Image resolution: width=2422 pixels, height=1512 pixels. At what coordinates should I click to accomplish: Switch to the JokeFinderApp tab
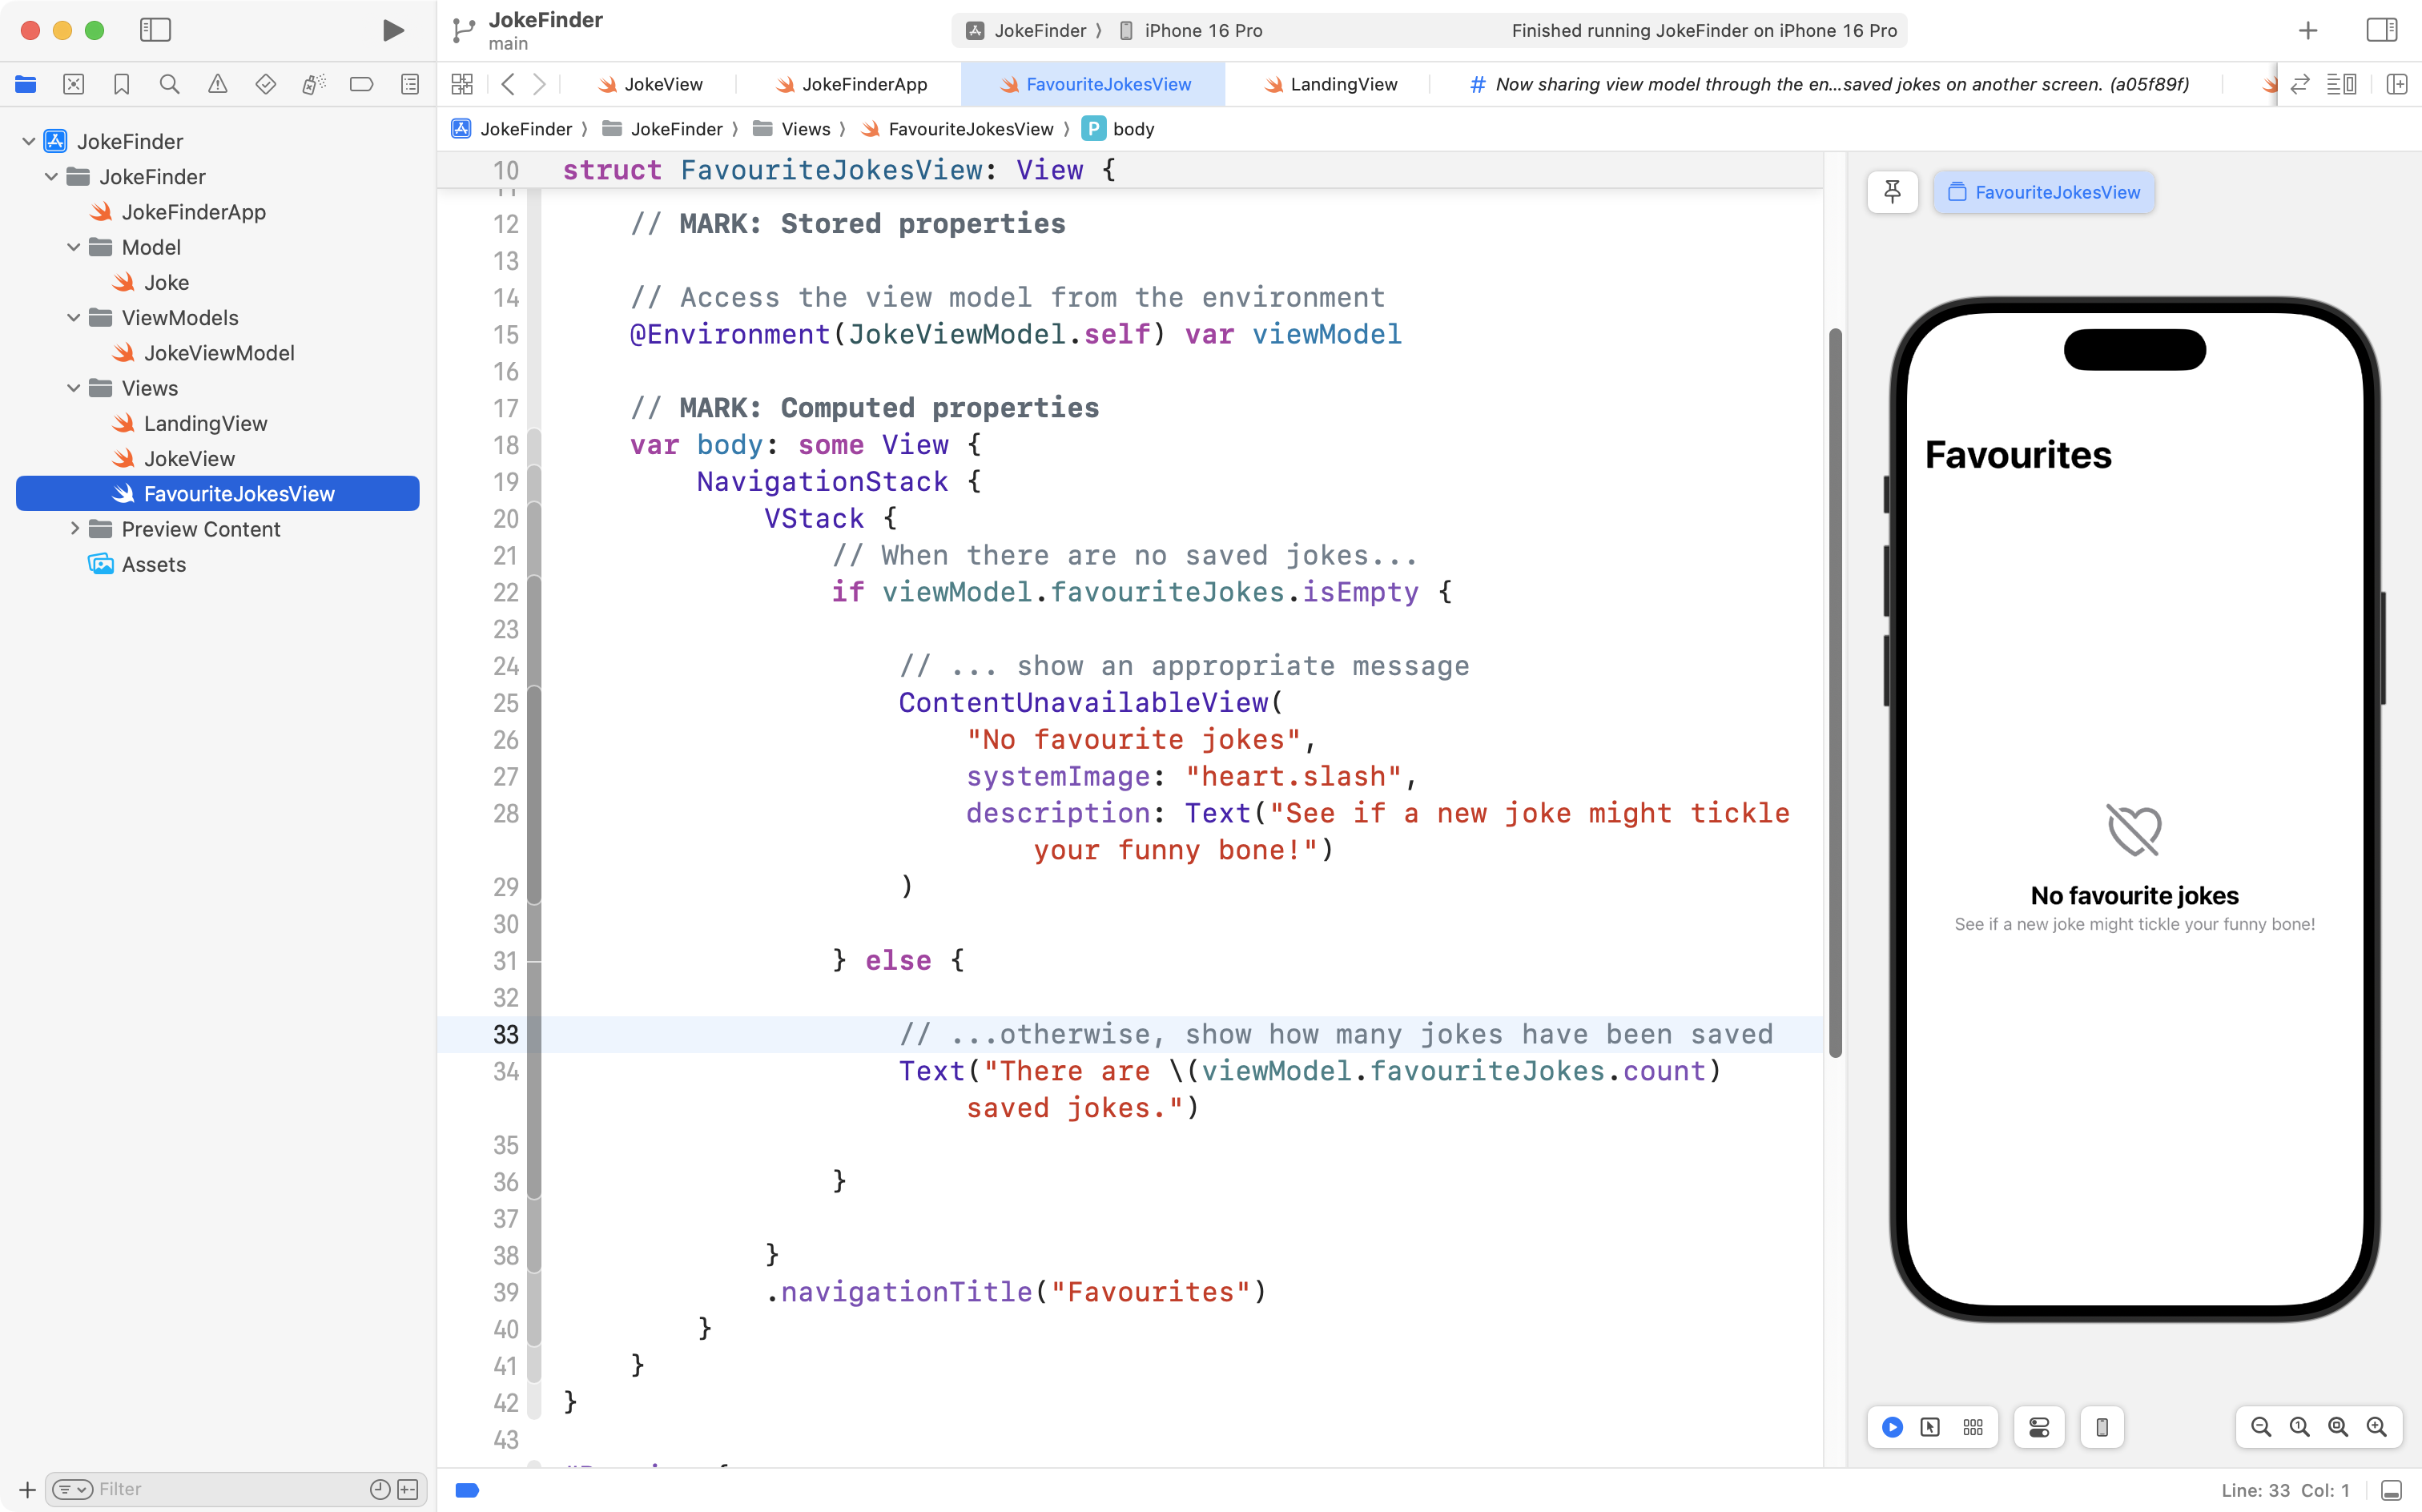(x=864, y=84)
